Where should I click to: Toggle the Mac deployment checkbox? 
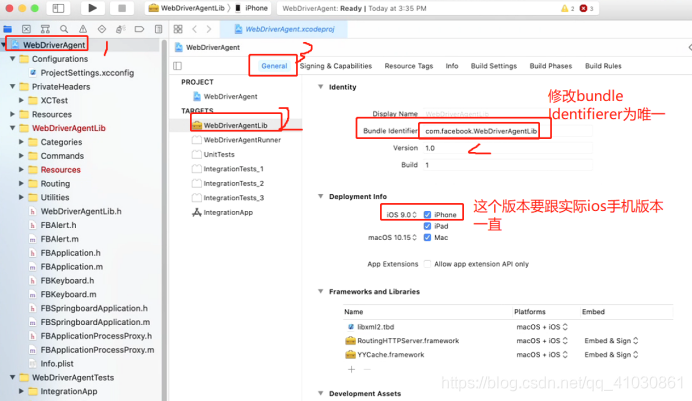point(427,237)
